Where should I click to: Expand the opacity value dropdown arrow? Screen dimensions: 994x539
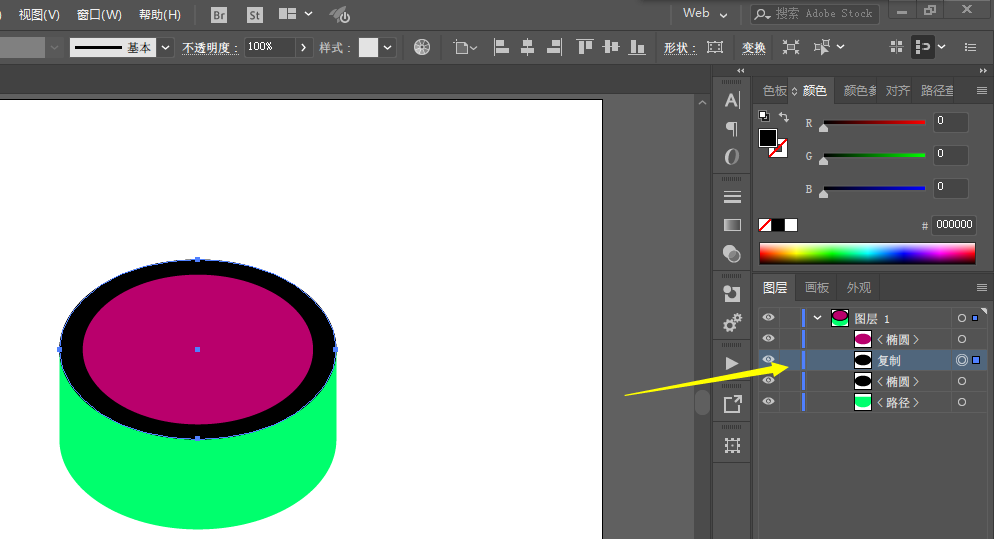pyautogui.click(x=304, y=47)
